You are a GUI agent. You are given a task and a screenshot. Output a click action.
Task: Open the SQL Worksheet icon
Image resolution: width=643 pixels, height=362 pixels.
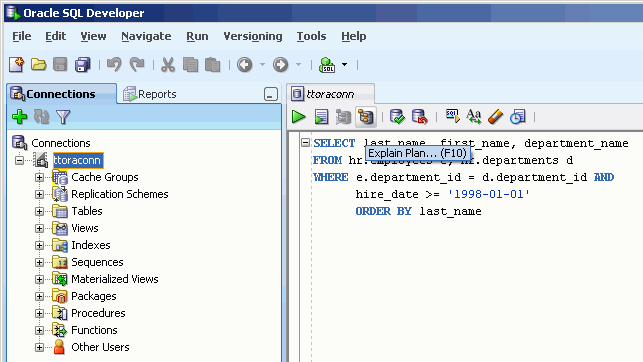[x=327, y=65]
